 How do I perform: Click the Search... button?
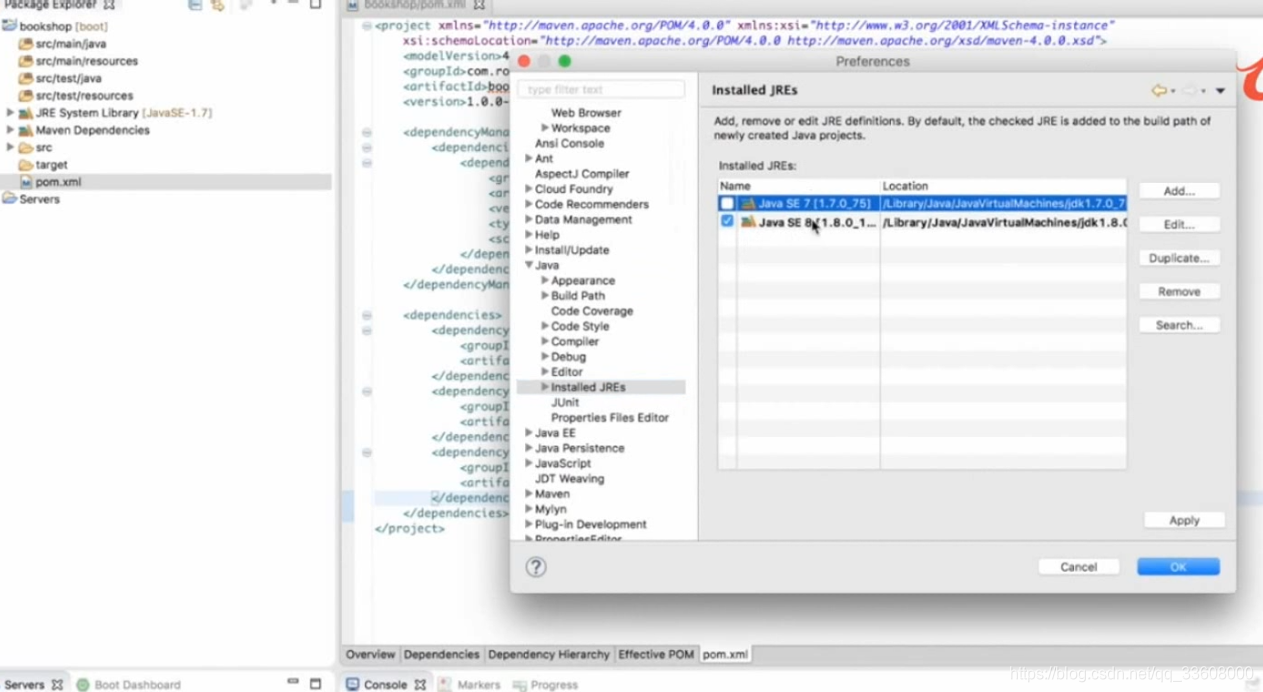tap(1179, 325)
